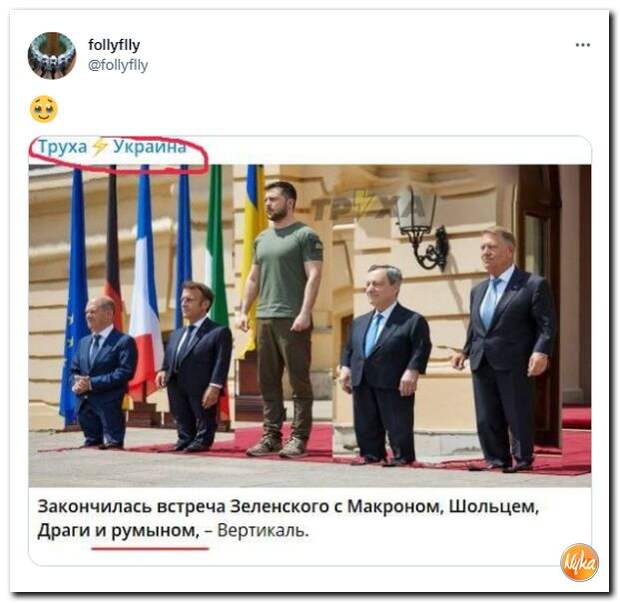Open the three-dots more options menu
This screenshot has height=603, width=620.
tap(582, 45)
